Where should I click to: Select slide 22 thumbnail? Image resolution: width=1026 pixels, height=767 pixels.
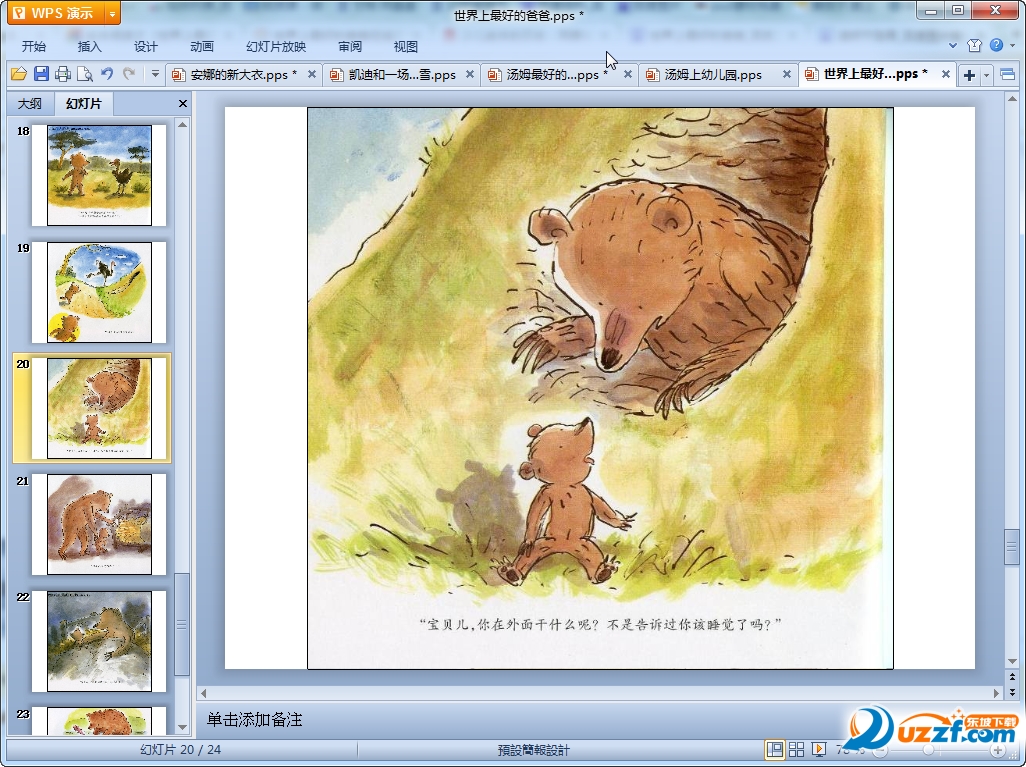pyautogui.click(x=99, y=641)
